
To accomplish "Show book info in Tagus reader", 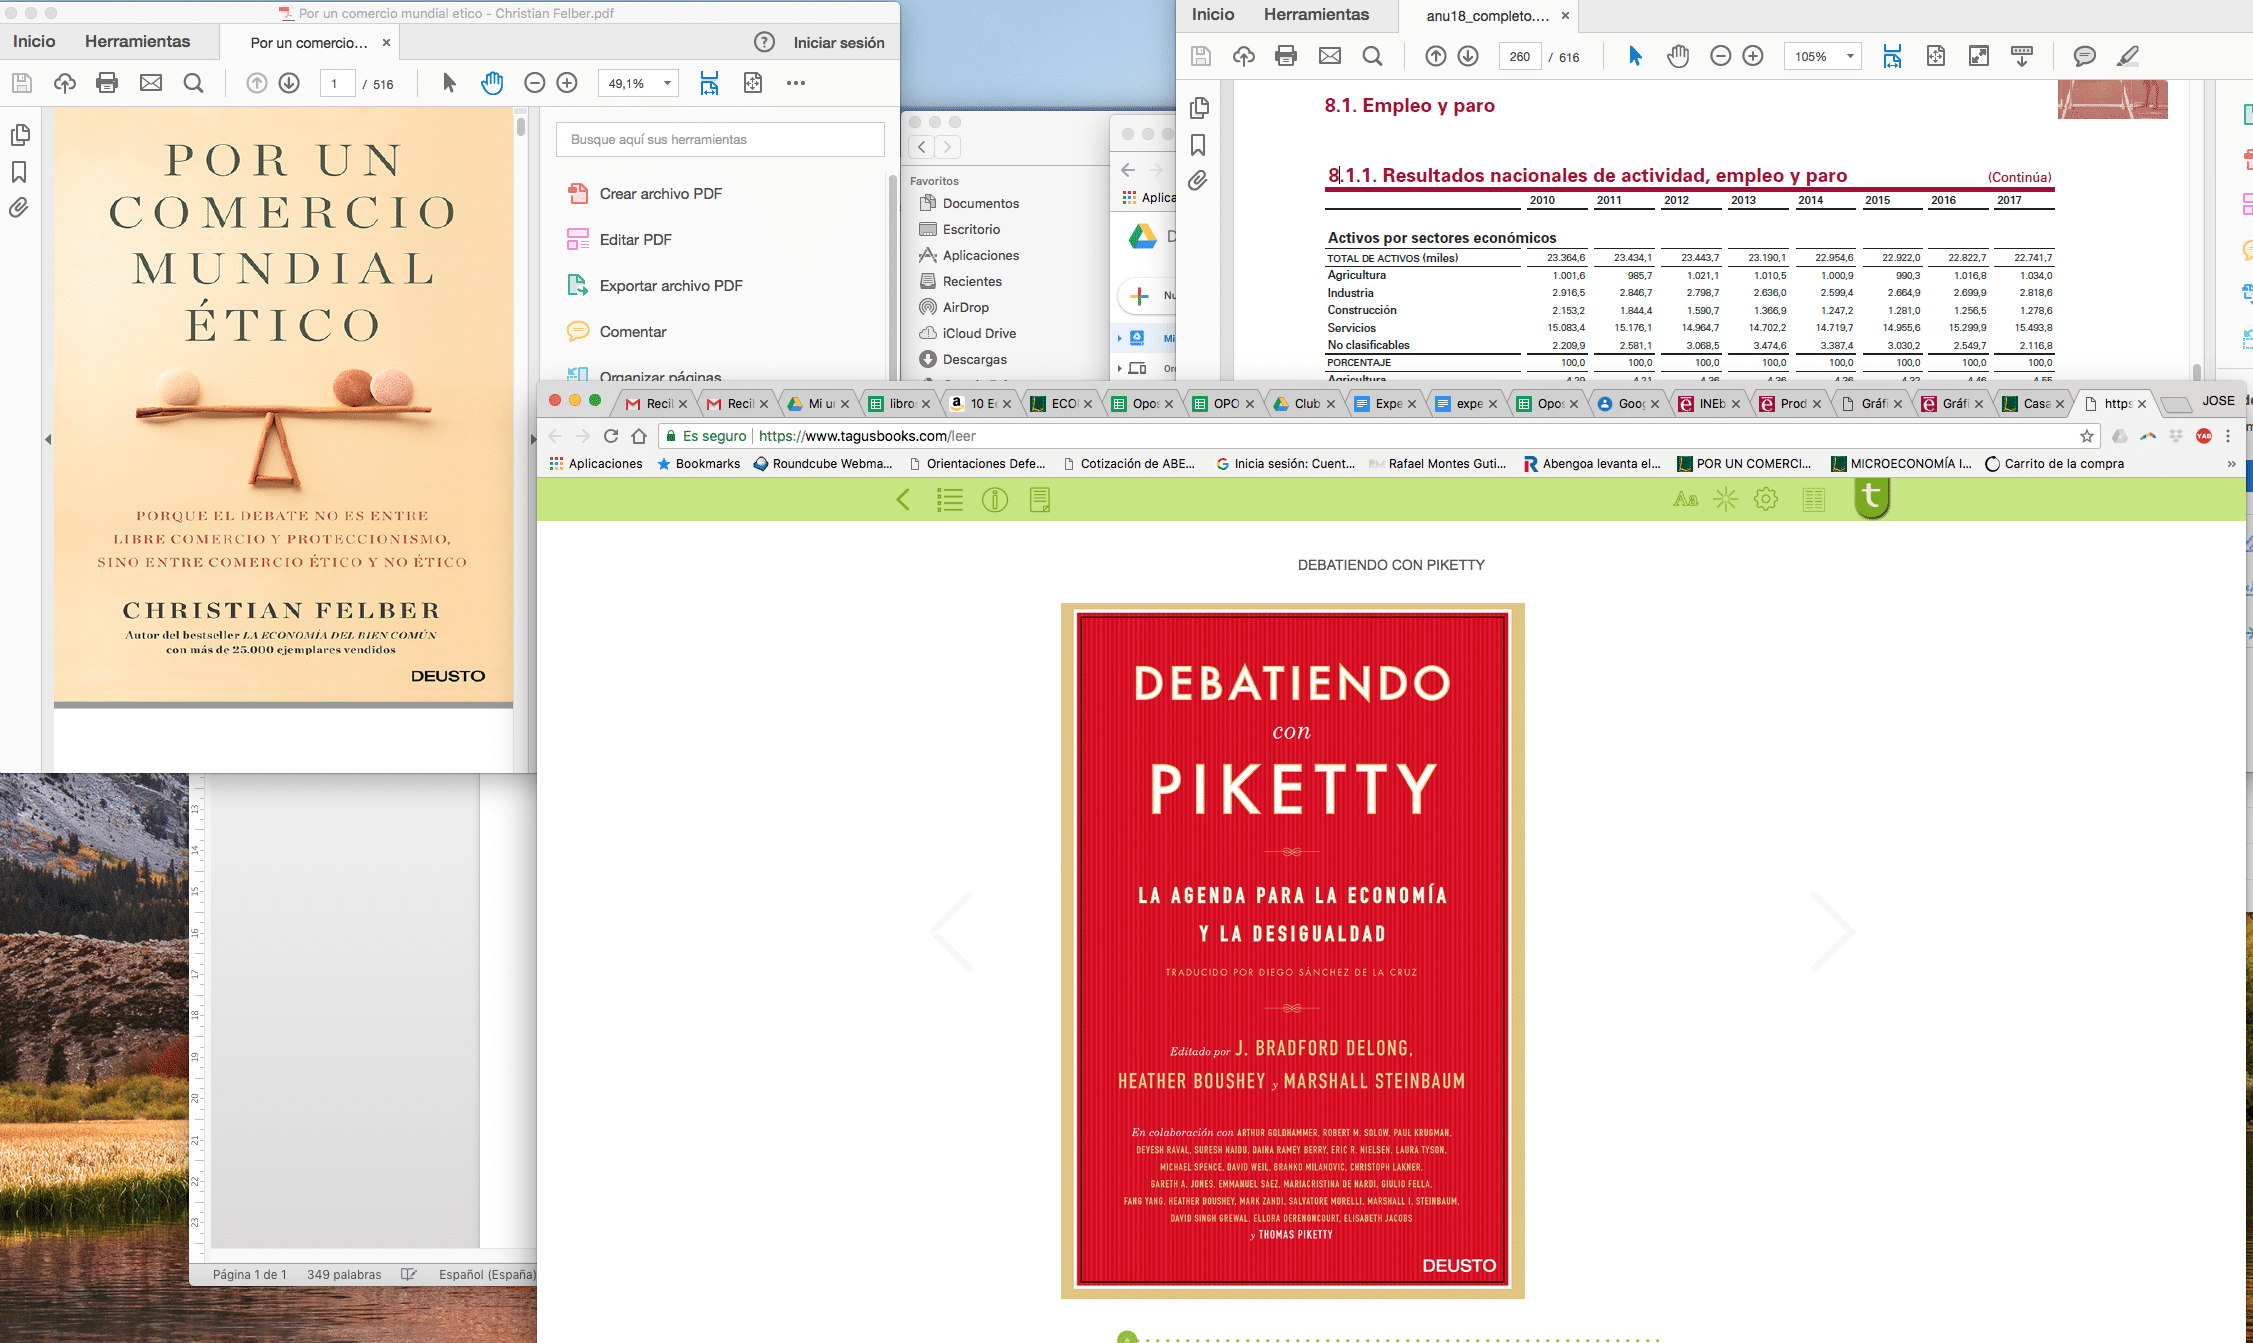I will (x=995, y=500).
